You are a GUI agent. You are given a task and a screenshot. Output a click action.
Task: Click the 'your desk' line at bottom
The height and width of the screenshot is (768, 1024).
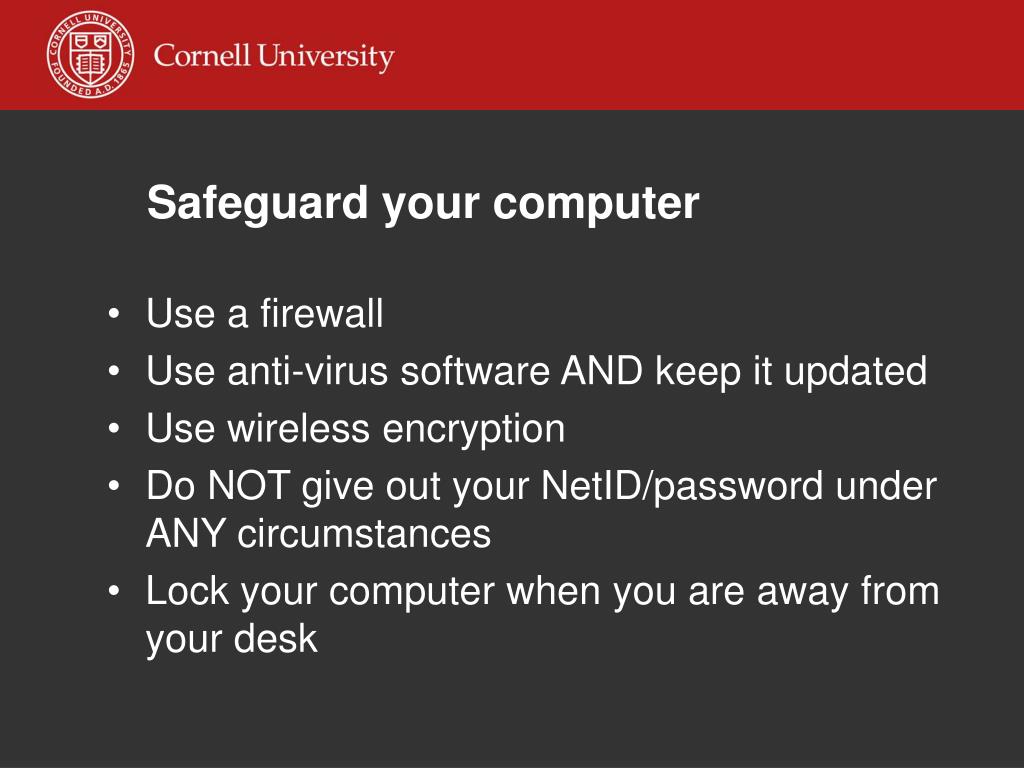(x=232, y=640)
